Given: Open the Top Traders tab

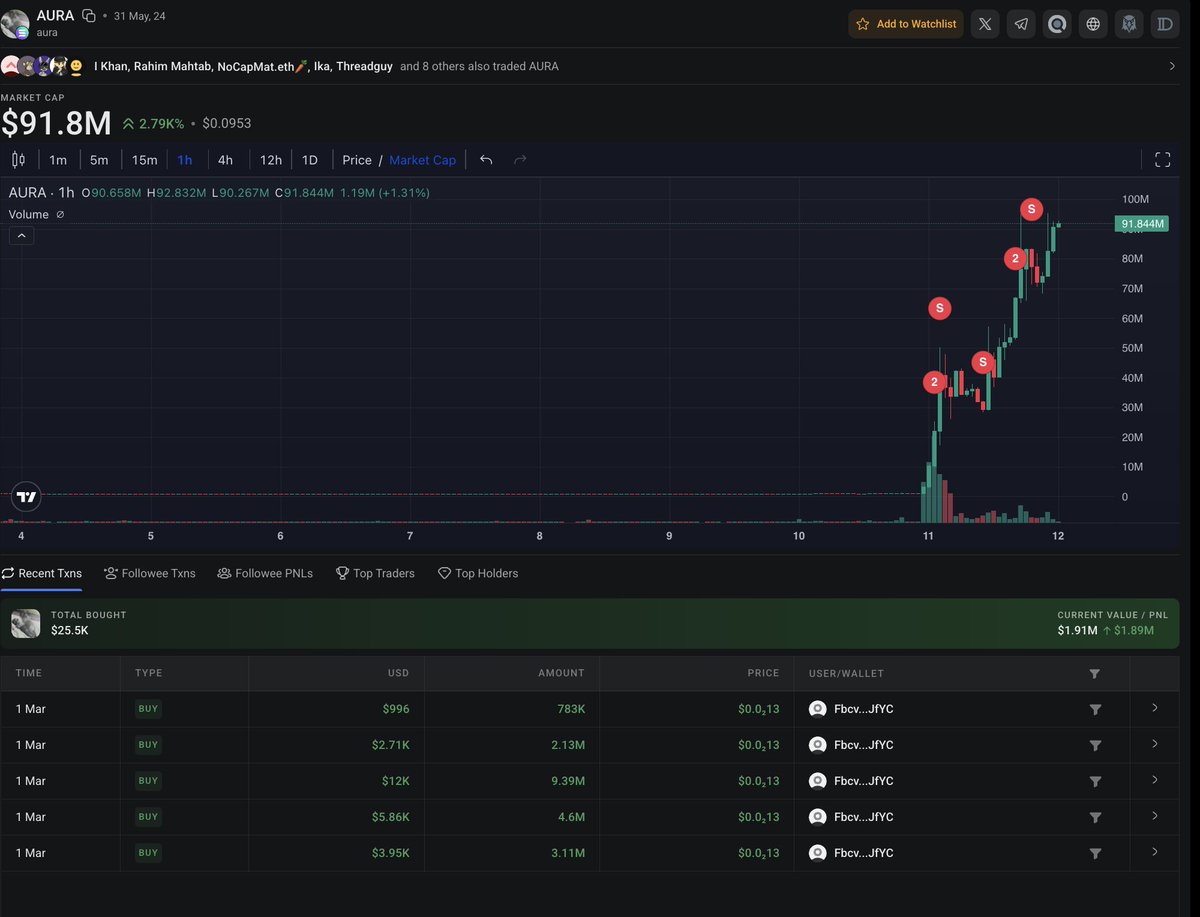Looking at the screenshot, I should tap(375, 573).
